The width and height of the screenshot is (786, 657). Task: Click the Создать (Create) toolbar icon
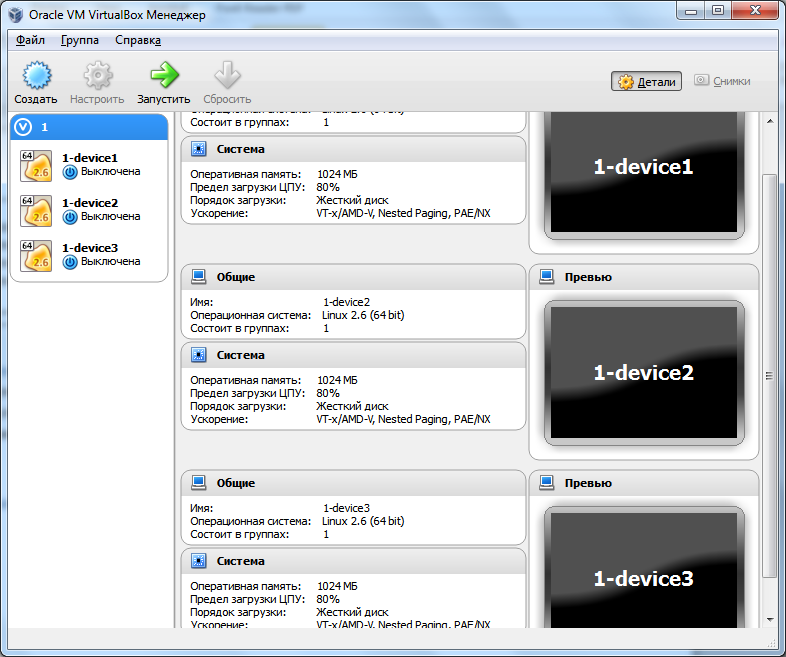pyautogui.click(x=36, y=76)
